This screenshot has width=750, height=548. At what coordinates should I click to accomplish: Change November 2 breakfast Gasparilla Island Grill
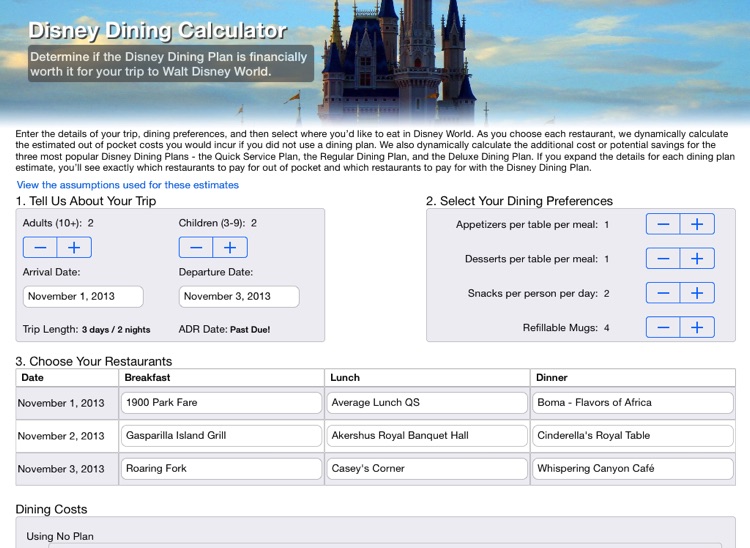pyautogui.click(x=221, y=436)
